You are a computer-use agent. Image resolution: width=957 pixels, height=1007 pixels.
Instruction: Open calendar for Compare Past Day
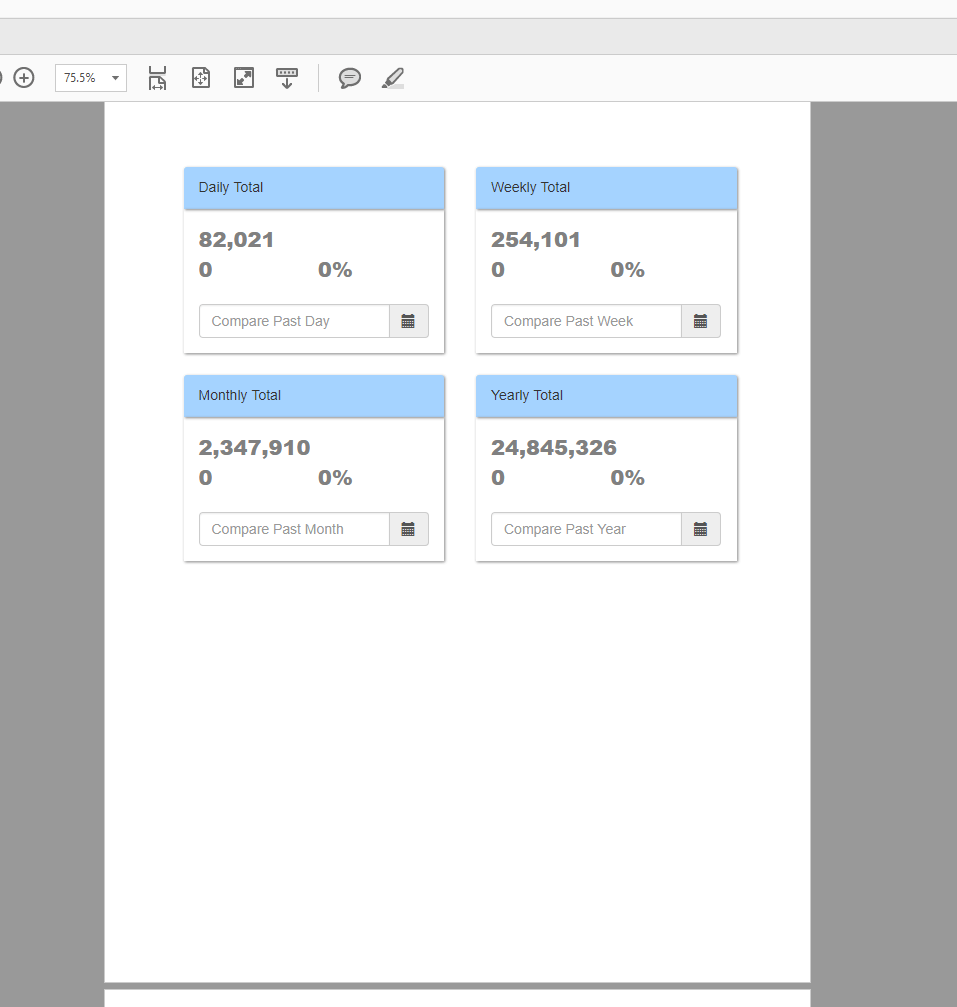[408, 321]
